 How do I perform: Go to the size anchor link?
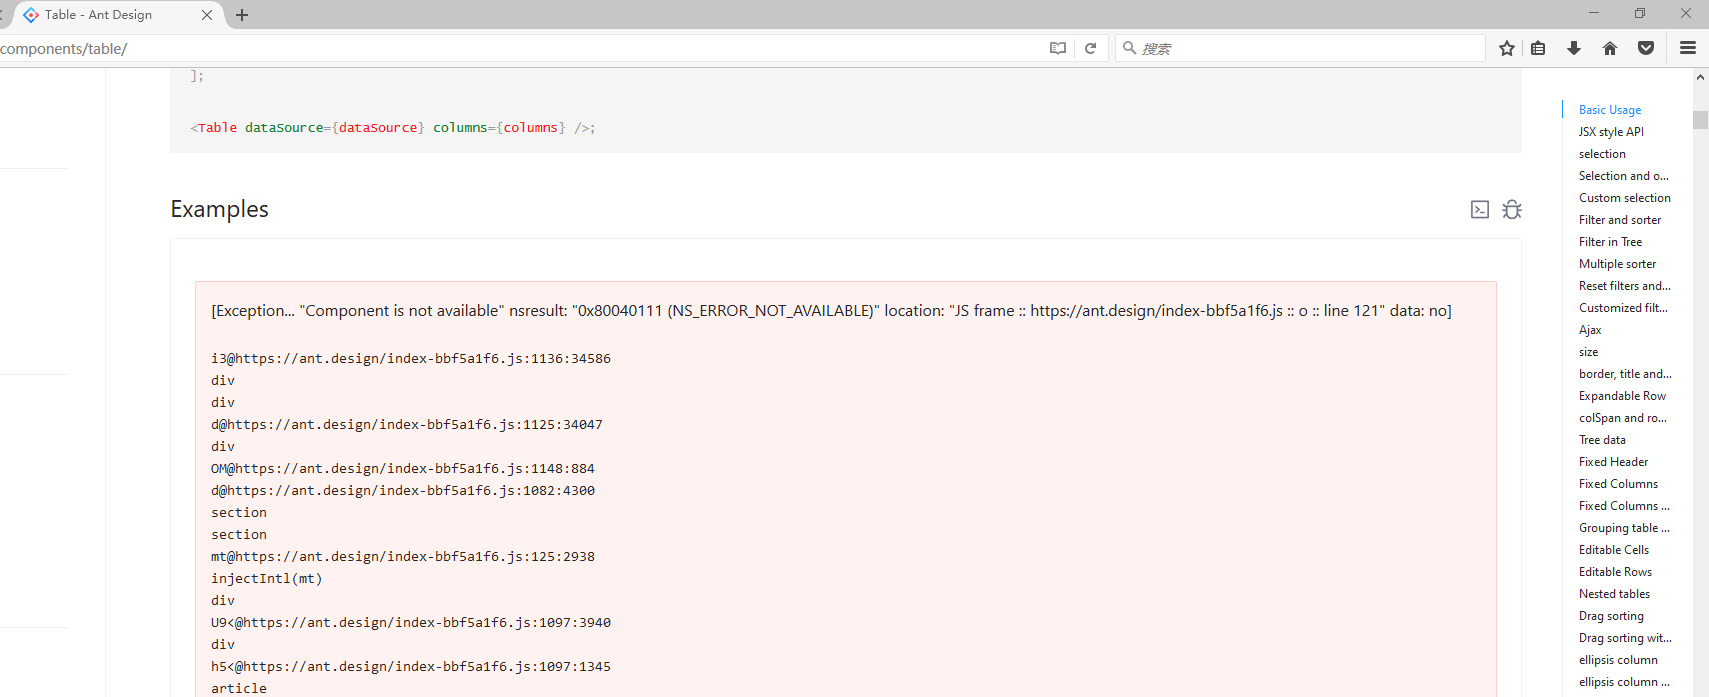1588,352
